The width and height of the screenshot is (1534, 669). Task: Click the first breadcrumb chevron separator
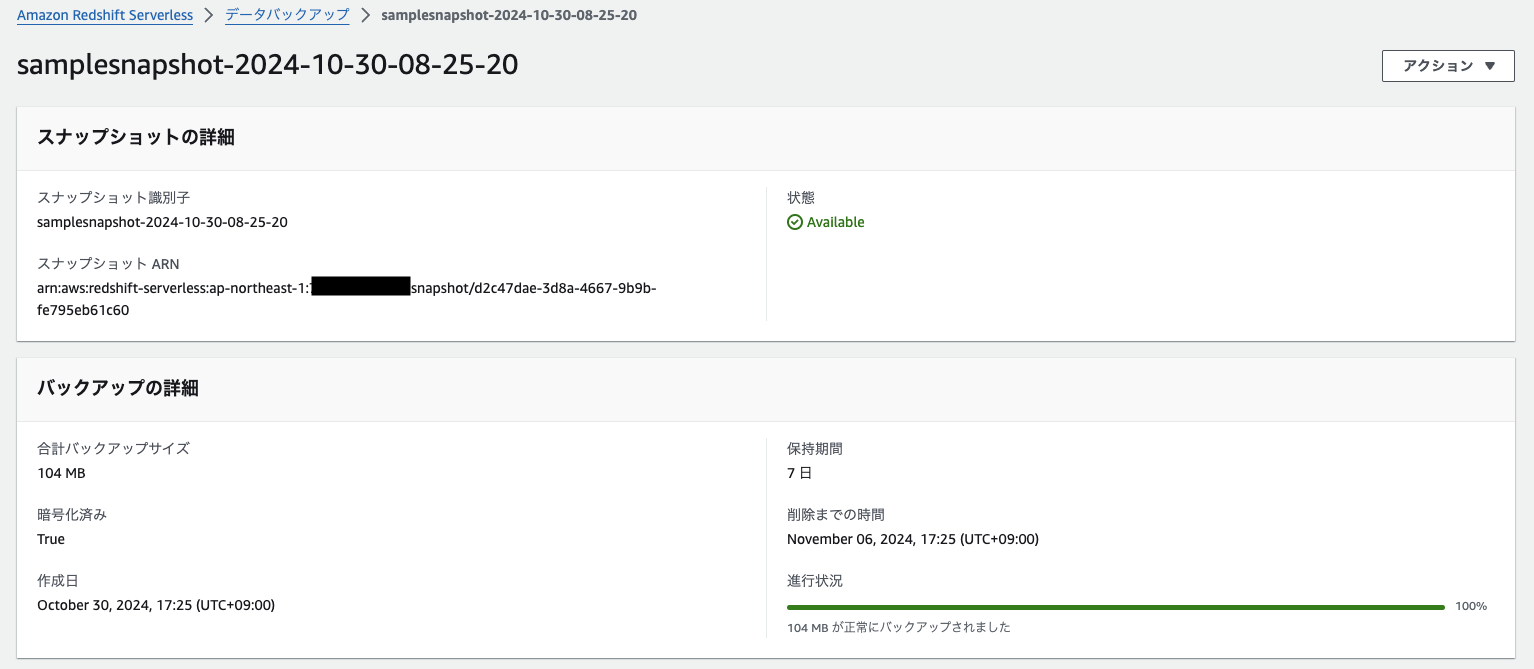click(209, 15)
